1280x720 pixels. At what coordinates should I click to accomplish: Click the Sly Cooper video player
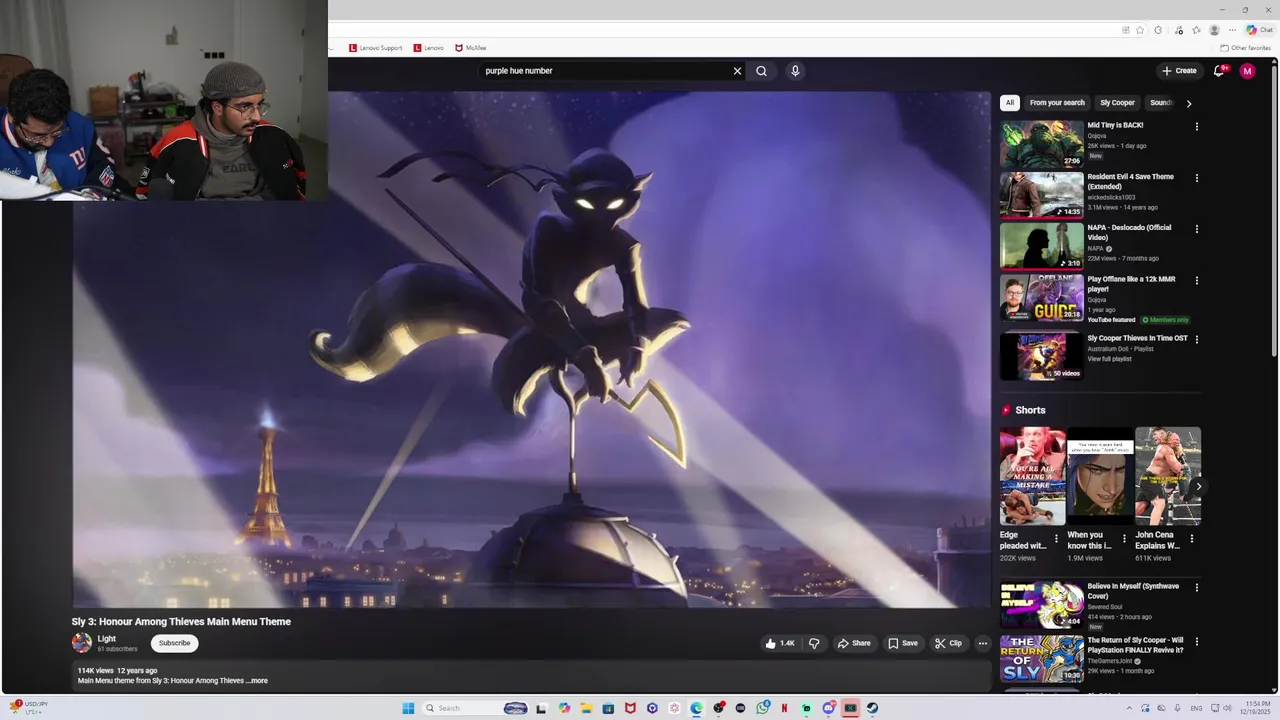pos(532,350)
